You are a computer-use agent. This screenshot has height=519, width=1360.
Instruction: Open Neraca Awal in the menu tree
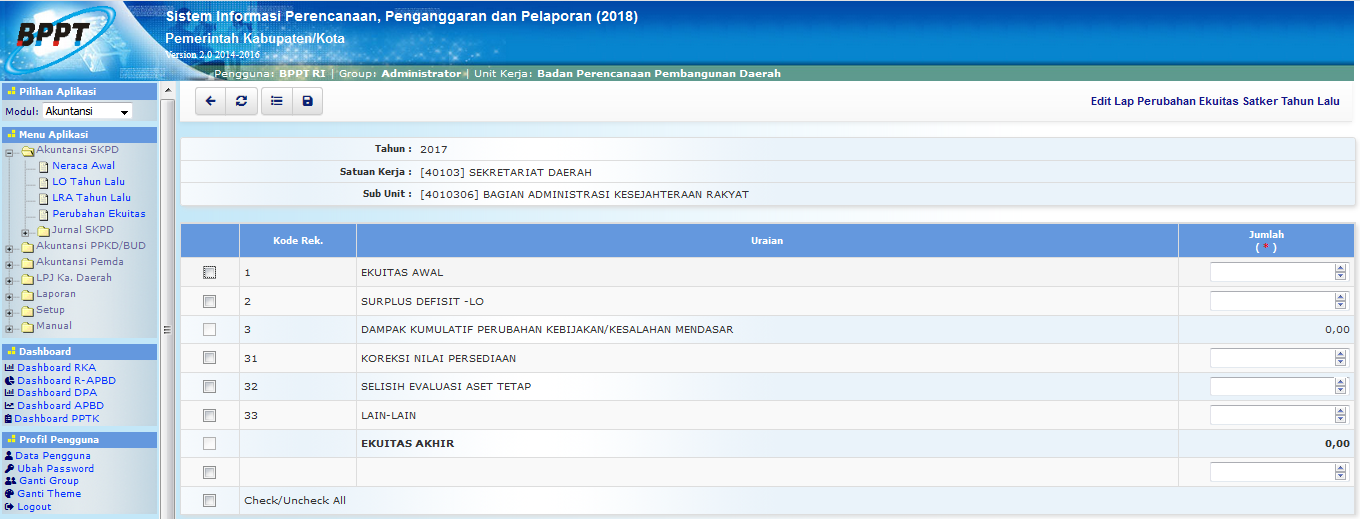tap(83, 166)
